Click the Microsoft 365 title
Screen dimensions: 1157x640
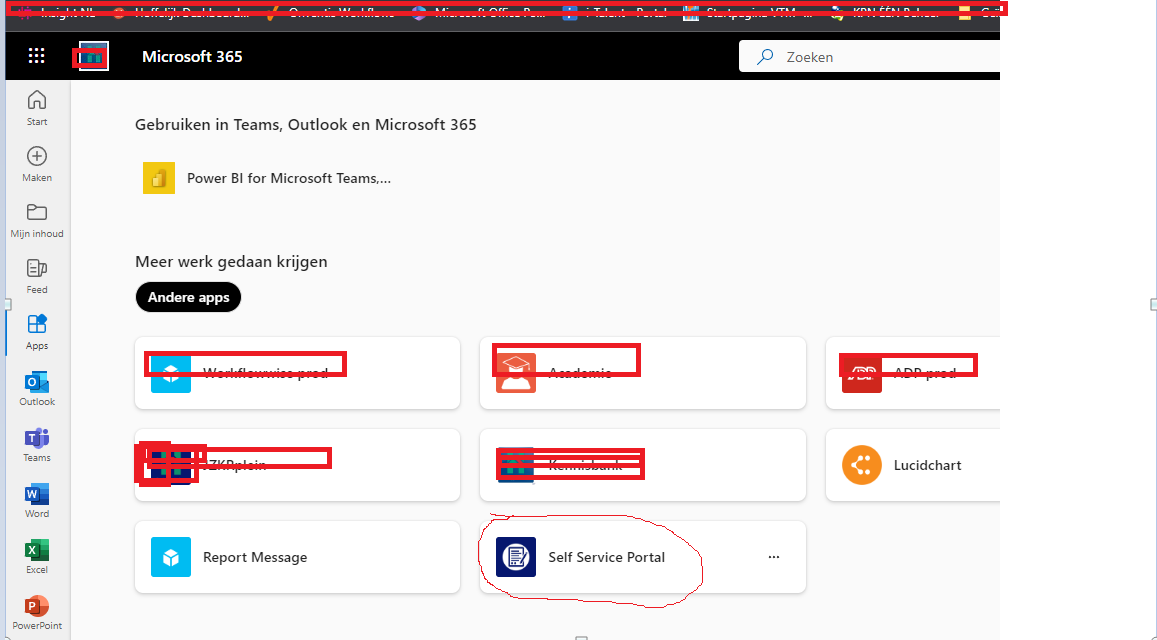click(192, 57)
